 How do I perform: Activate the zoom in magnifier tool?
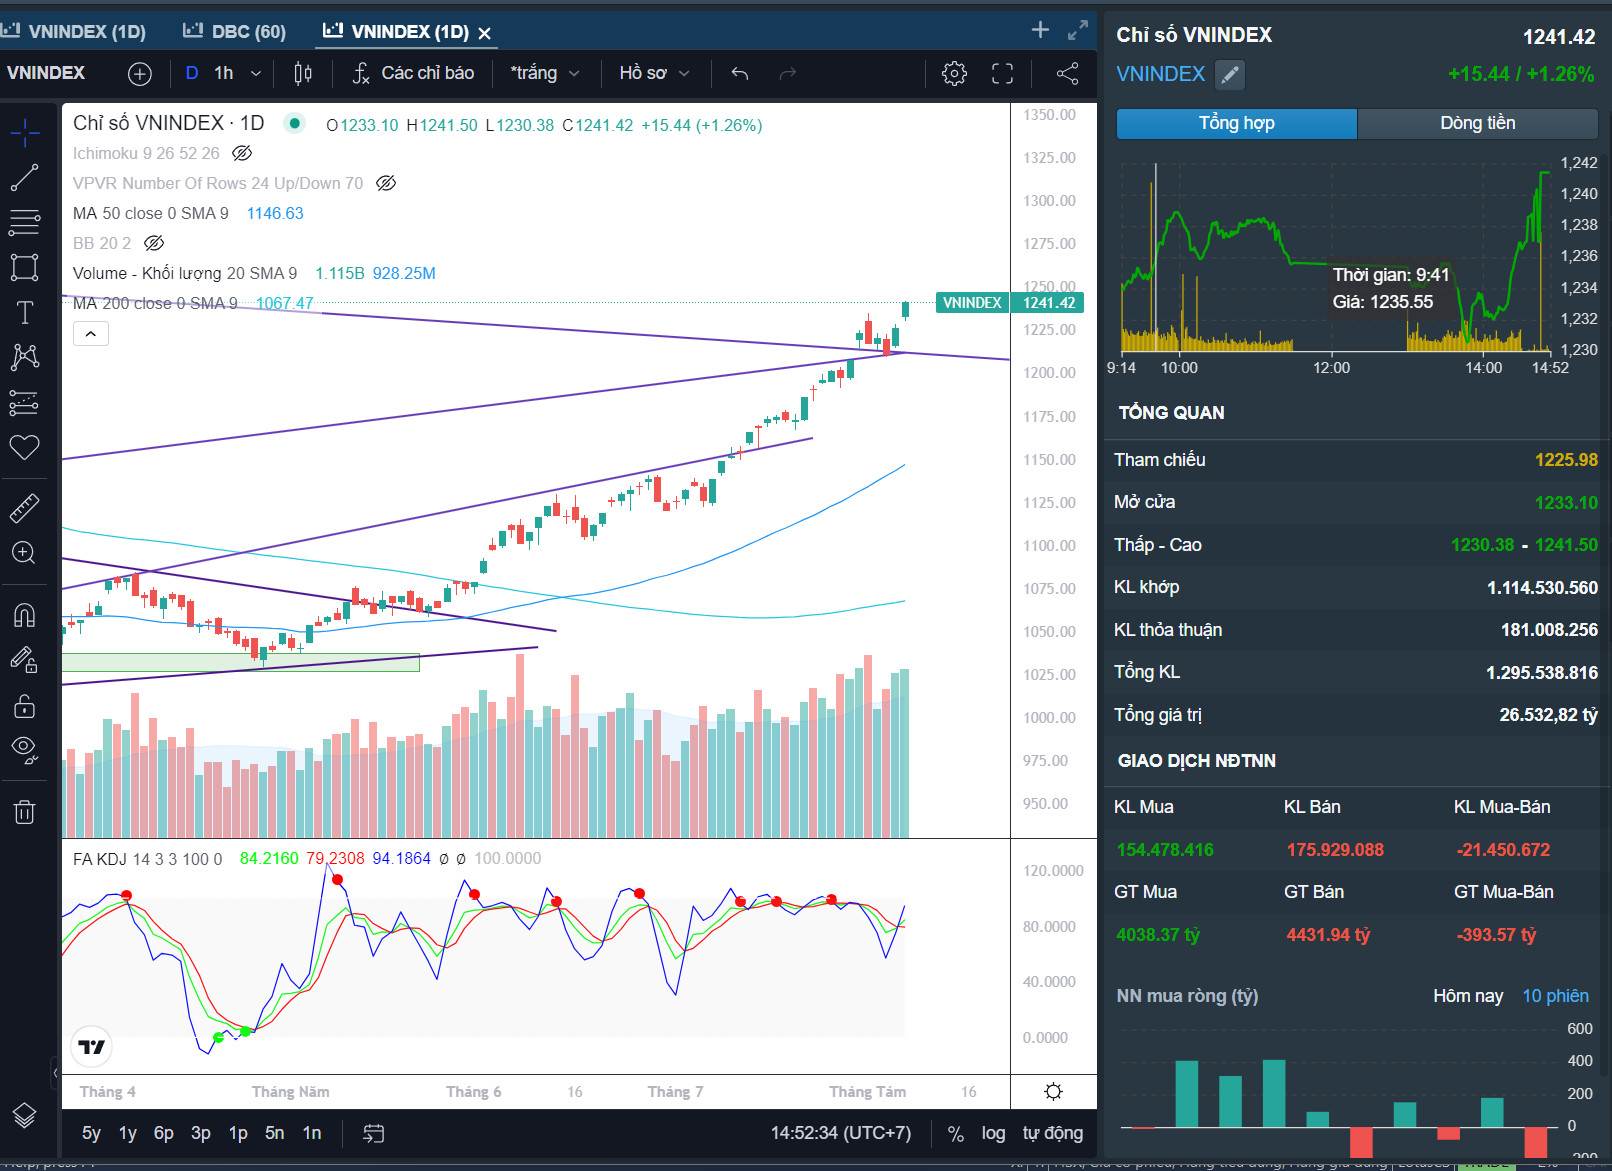(x=24, y=553)
